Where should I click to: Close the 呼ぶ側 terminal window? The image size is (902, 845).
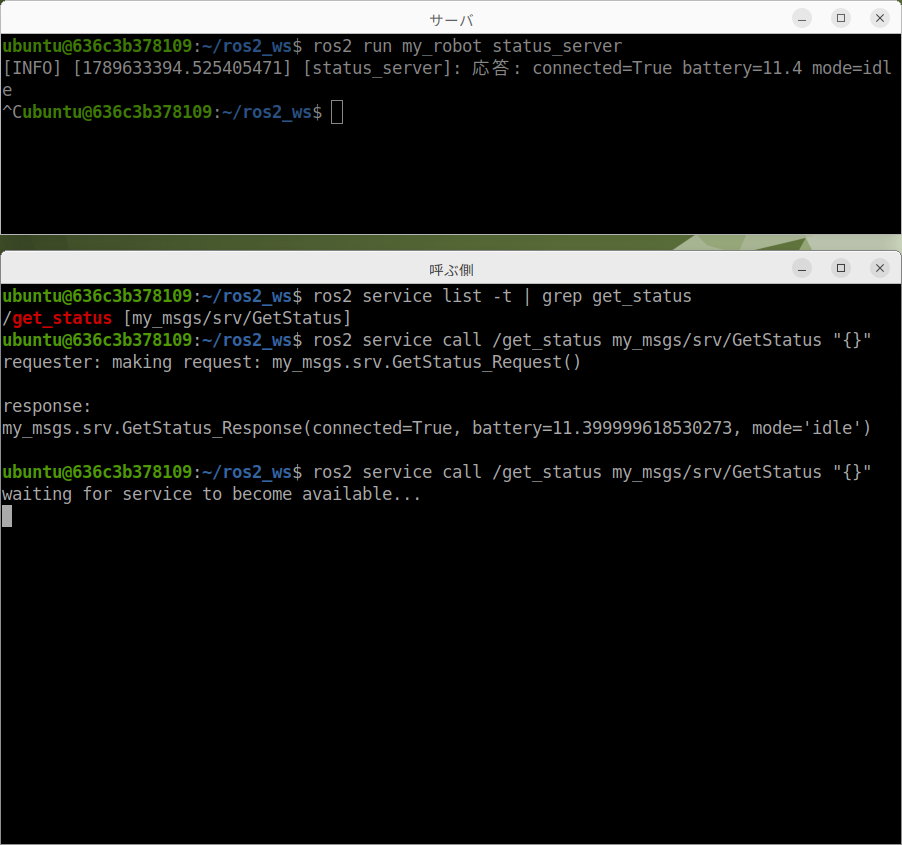point(880,268)
